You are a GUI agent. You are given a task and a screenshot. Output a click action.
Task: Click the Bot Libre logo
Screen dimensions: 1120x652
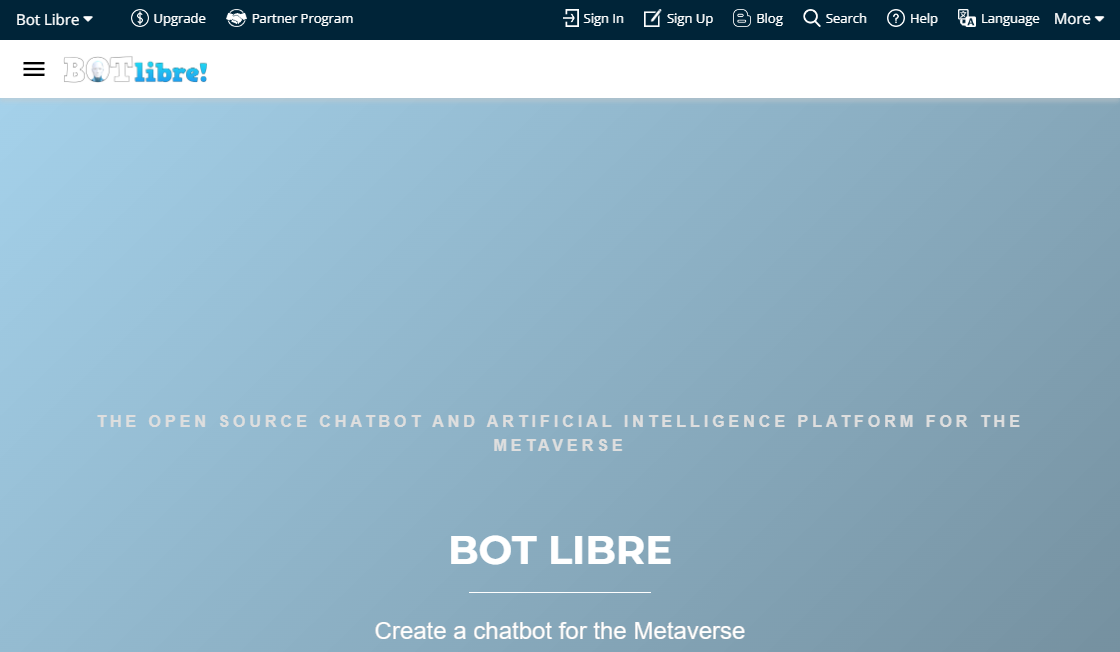[135, 69]
